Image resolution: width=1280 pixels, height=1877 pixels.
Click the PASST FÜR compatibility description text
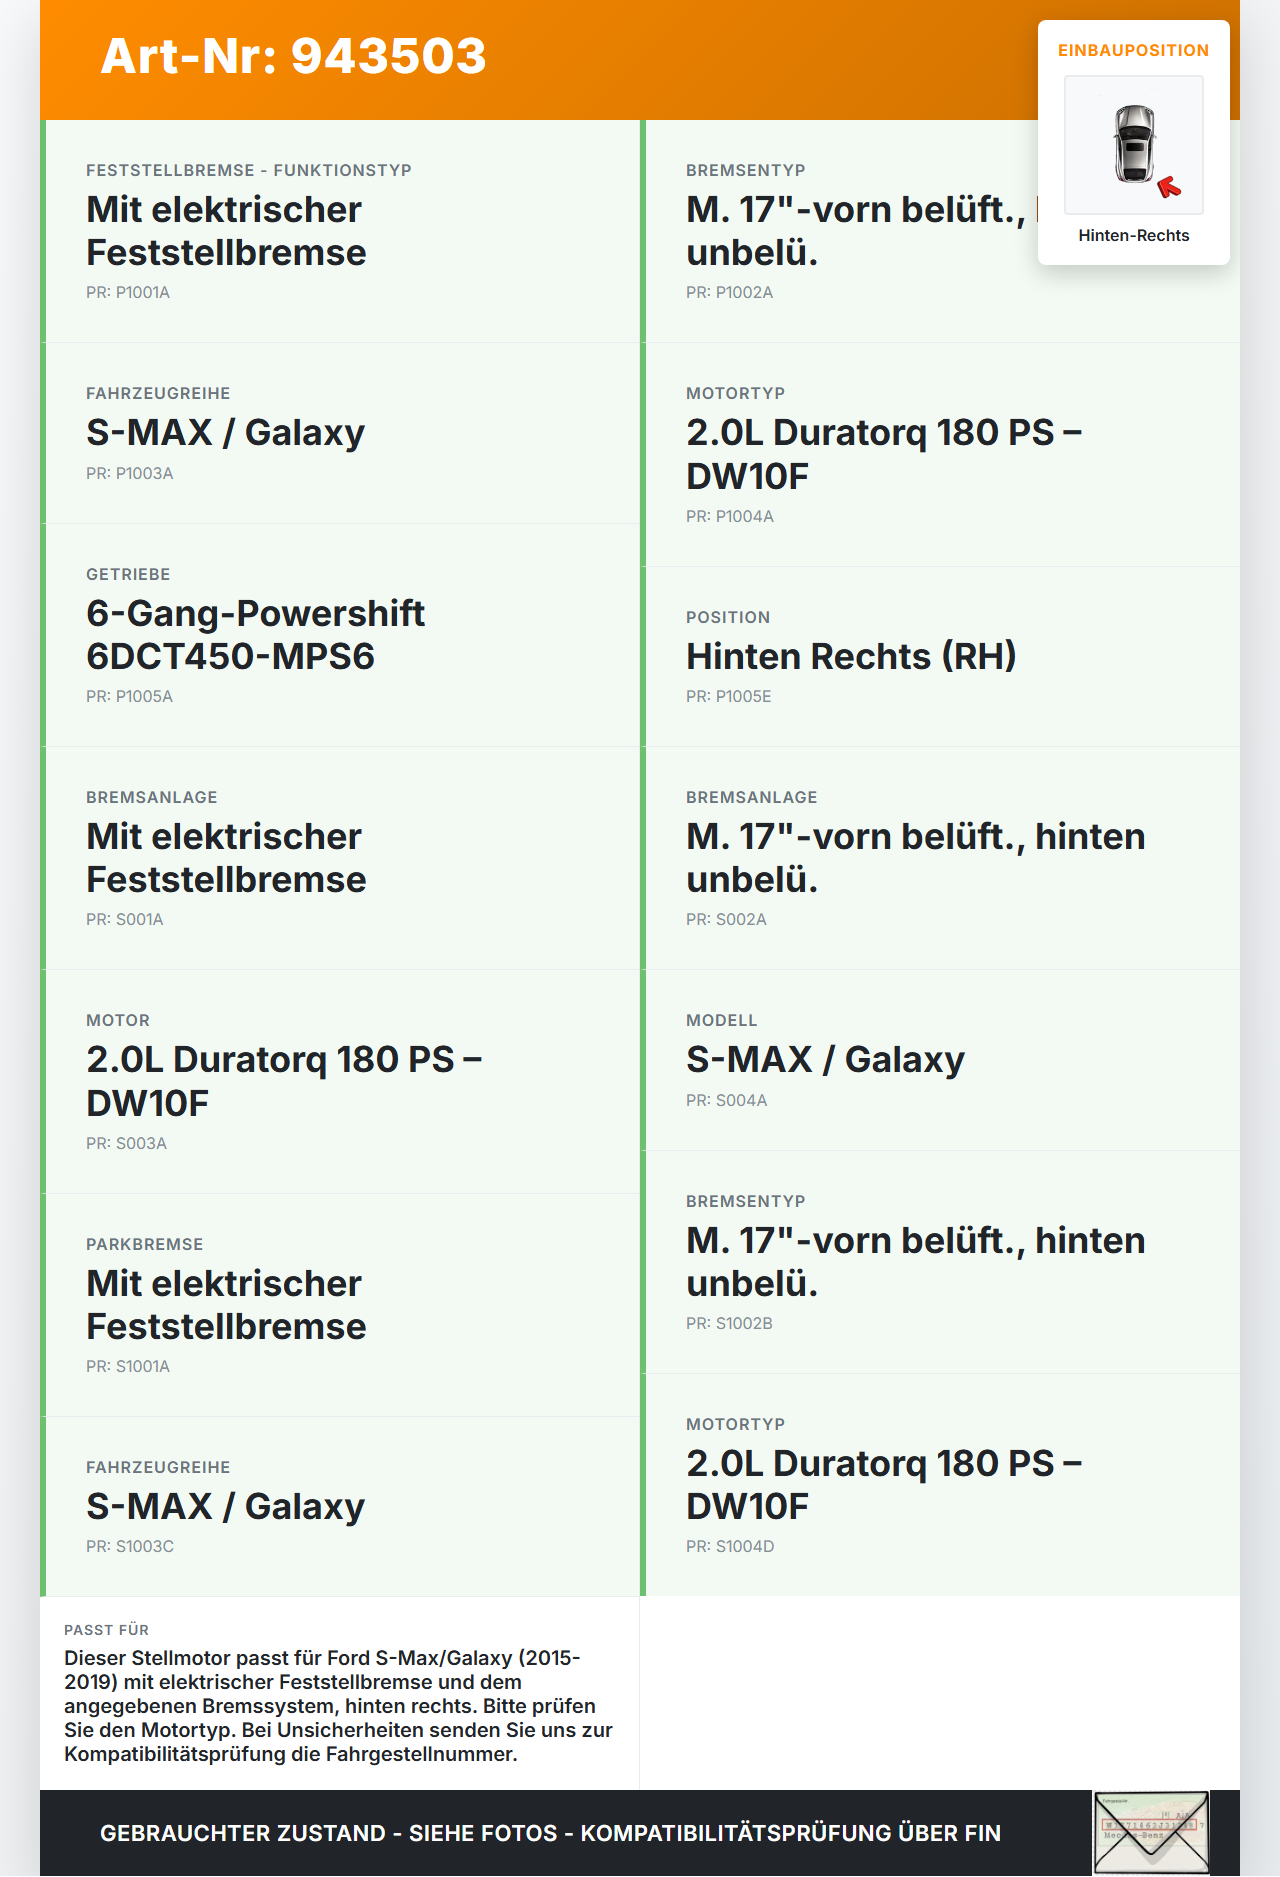coord(339,1706)
